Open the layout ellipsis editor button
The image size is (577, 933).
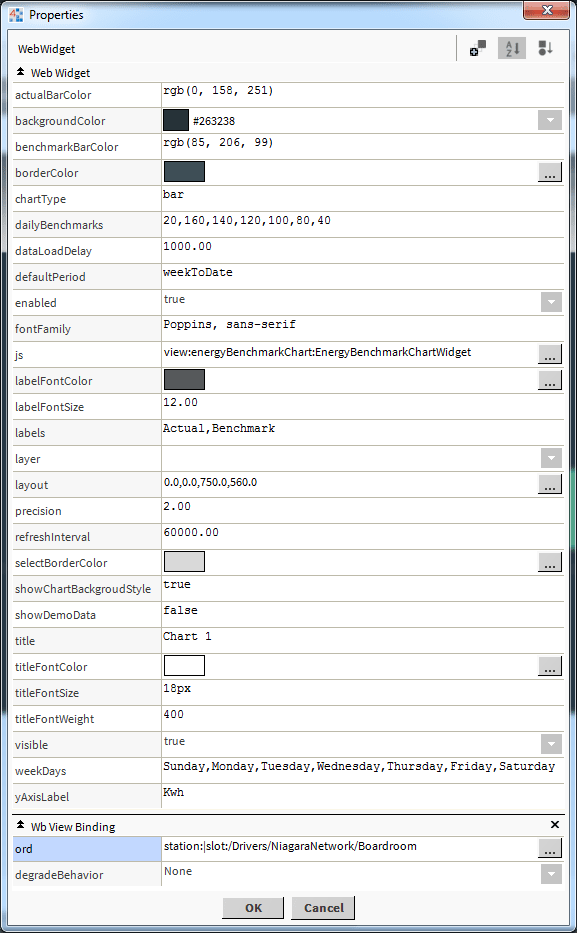point(550,484)
